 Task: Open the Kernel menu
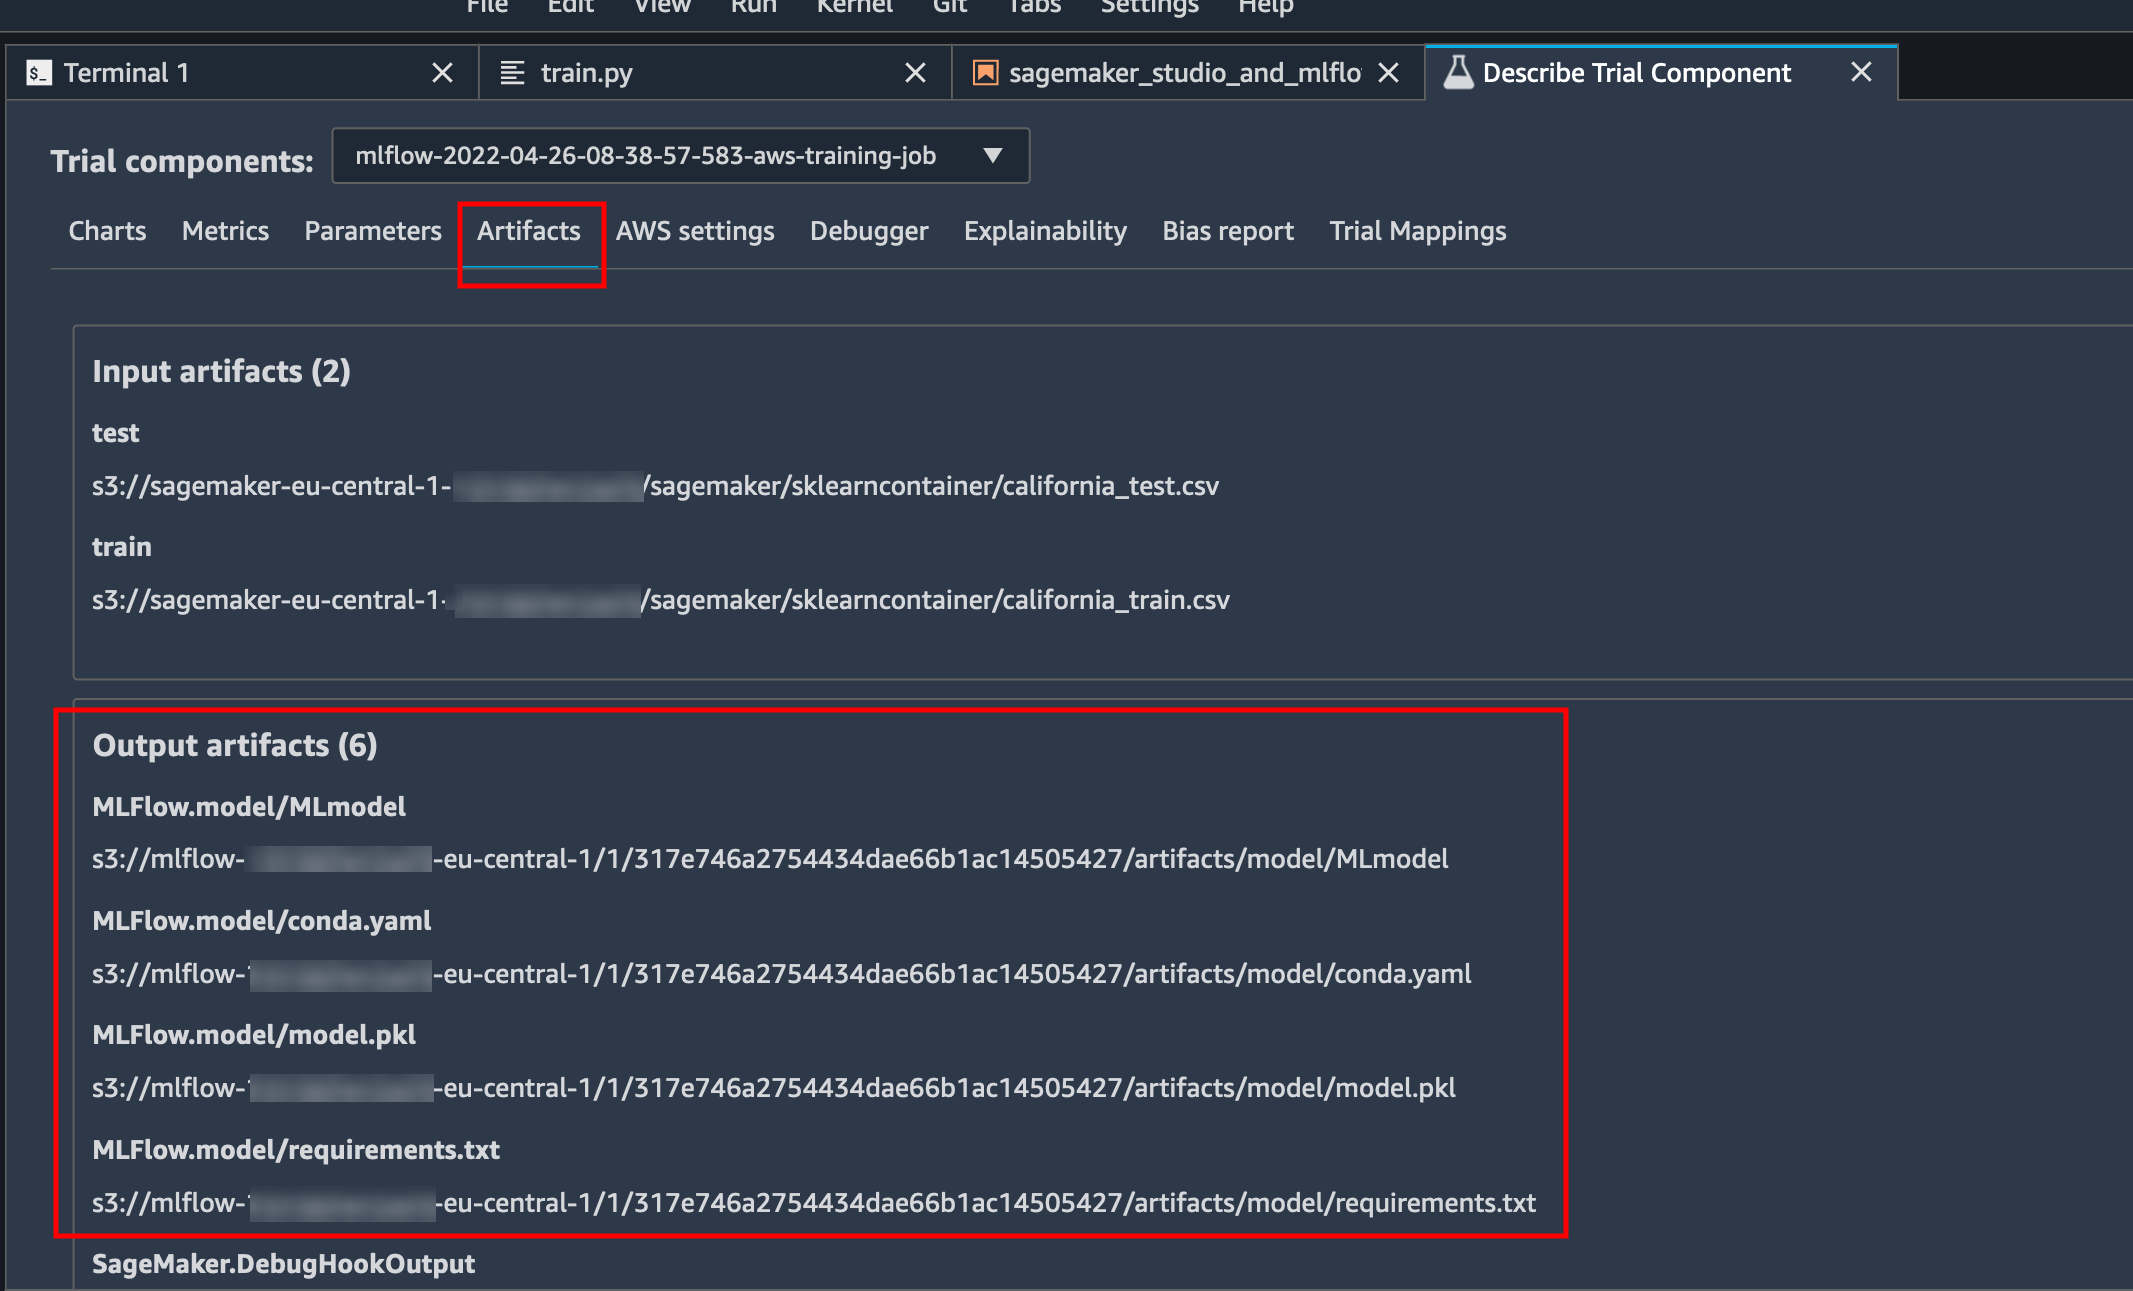pos(854,7)
